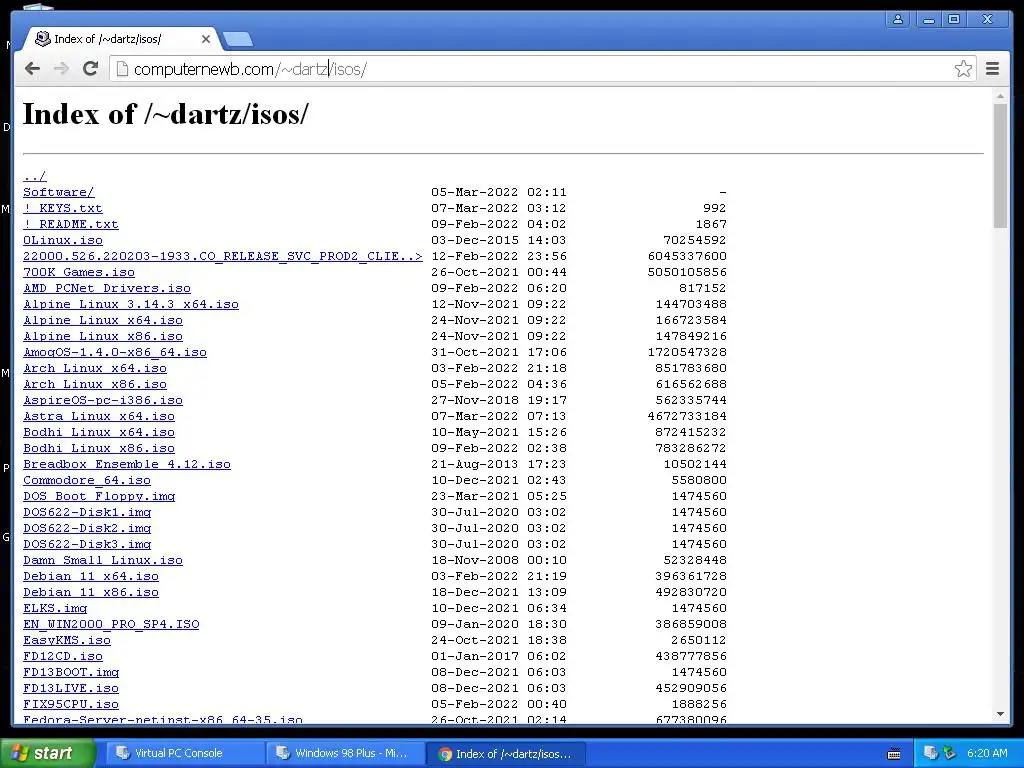Switch to Windows 98 Plus taskbar window

tap(345, 753)
